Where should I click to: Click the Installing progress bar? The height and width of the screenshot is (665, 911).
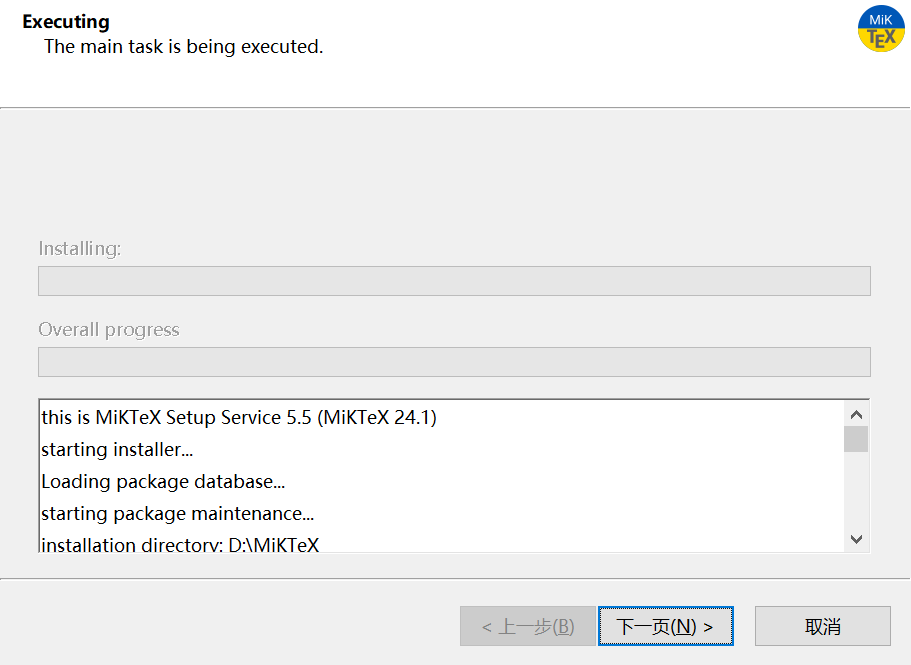[454, 281]
